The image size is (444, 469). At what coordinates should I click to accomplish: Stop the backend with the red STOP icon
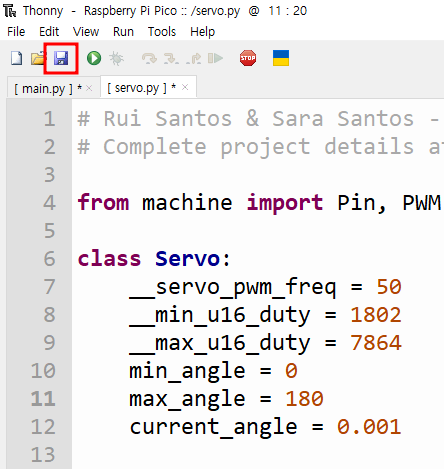(248, 58)
